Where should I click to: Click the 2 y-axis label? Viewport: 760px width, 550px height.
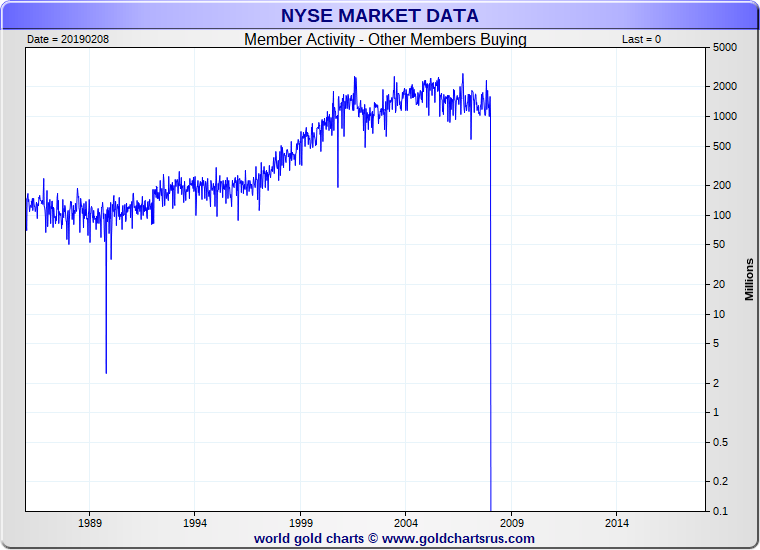coord(716,383)
